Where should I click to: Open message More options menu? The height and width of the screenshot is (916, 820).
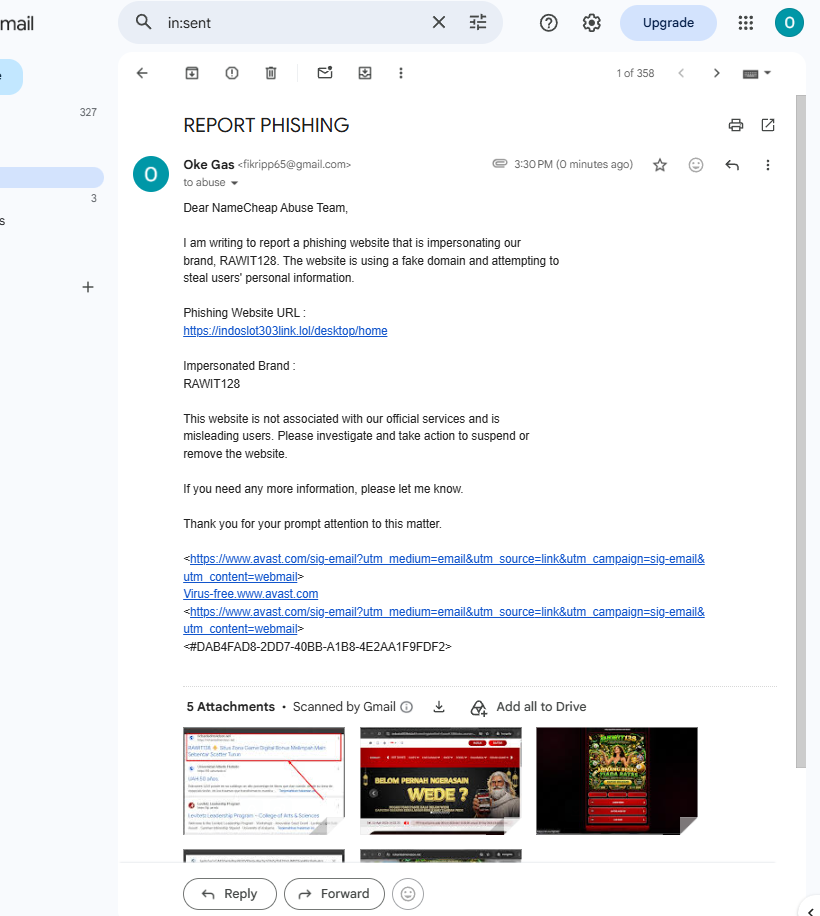point(768,165)
